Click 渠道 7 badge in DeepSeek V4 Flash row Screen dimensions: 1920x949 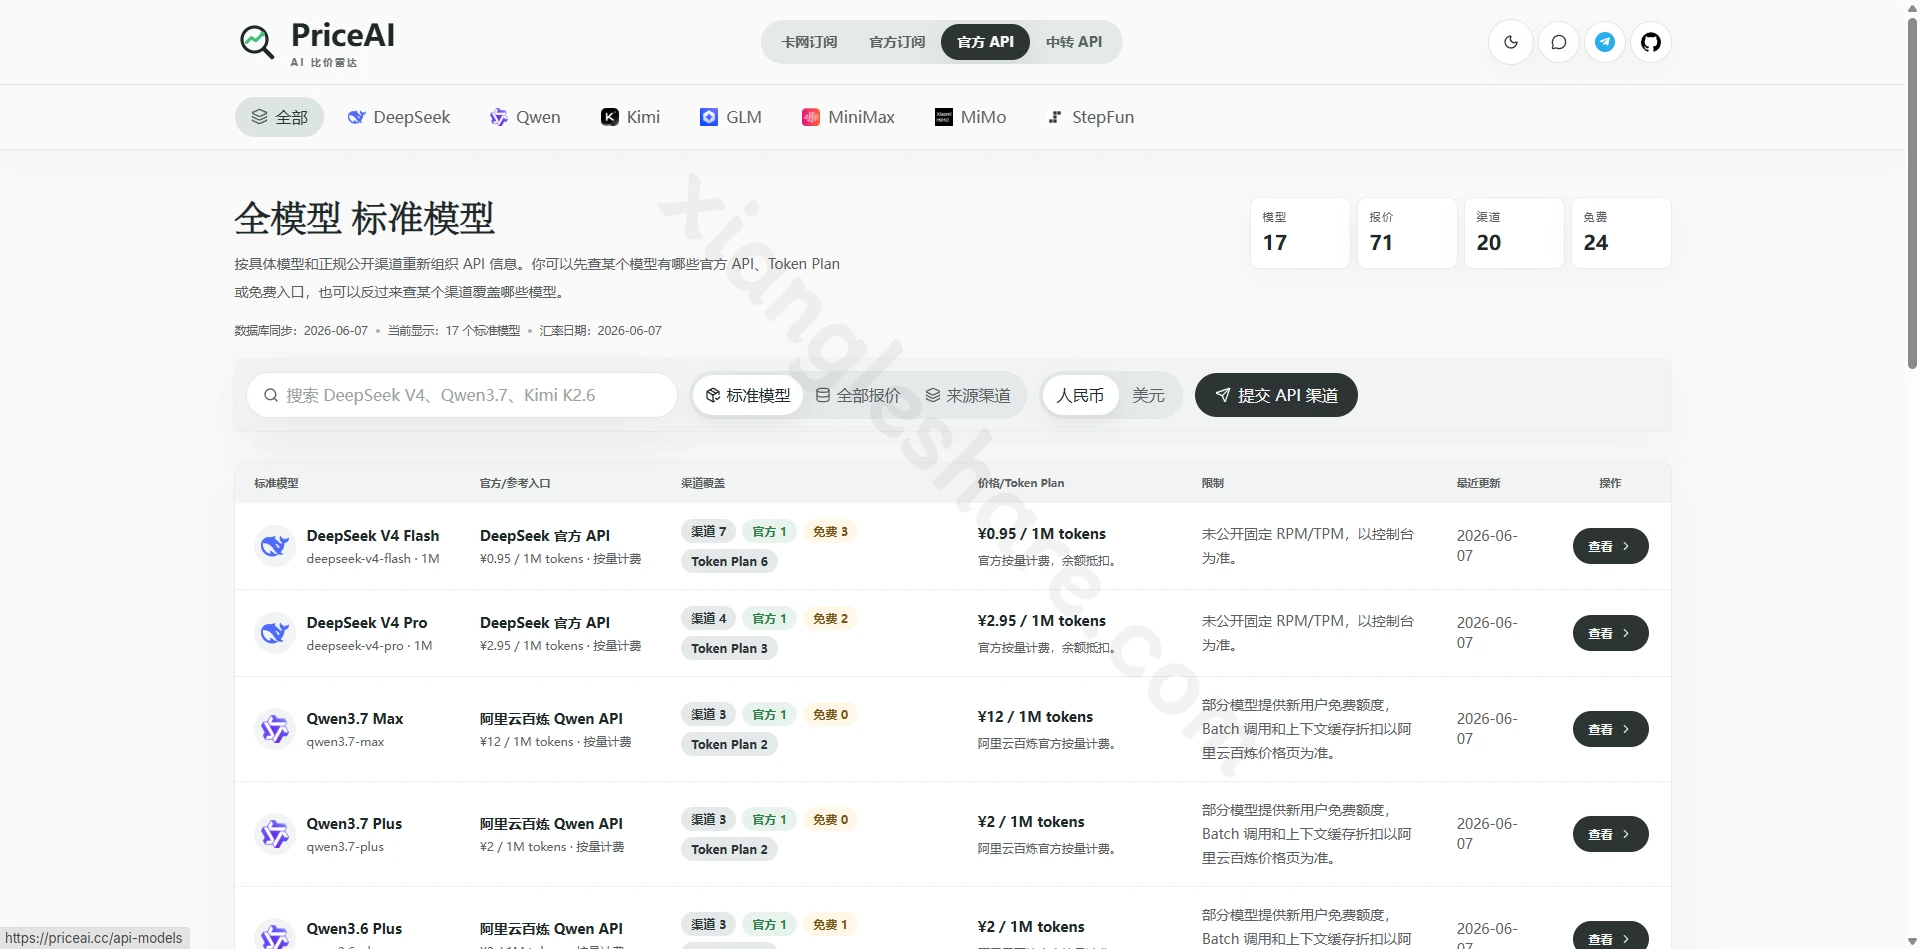pos(709,531)
